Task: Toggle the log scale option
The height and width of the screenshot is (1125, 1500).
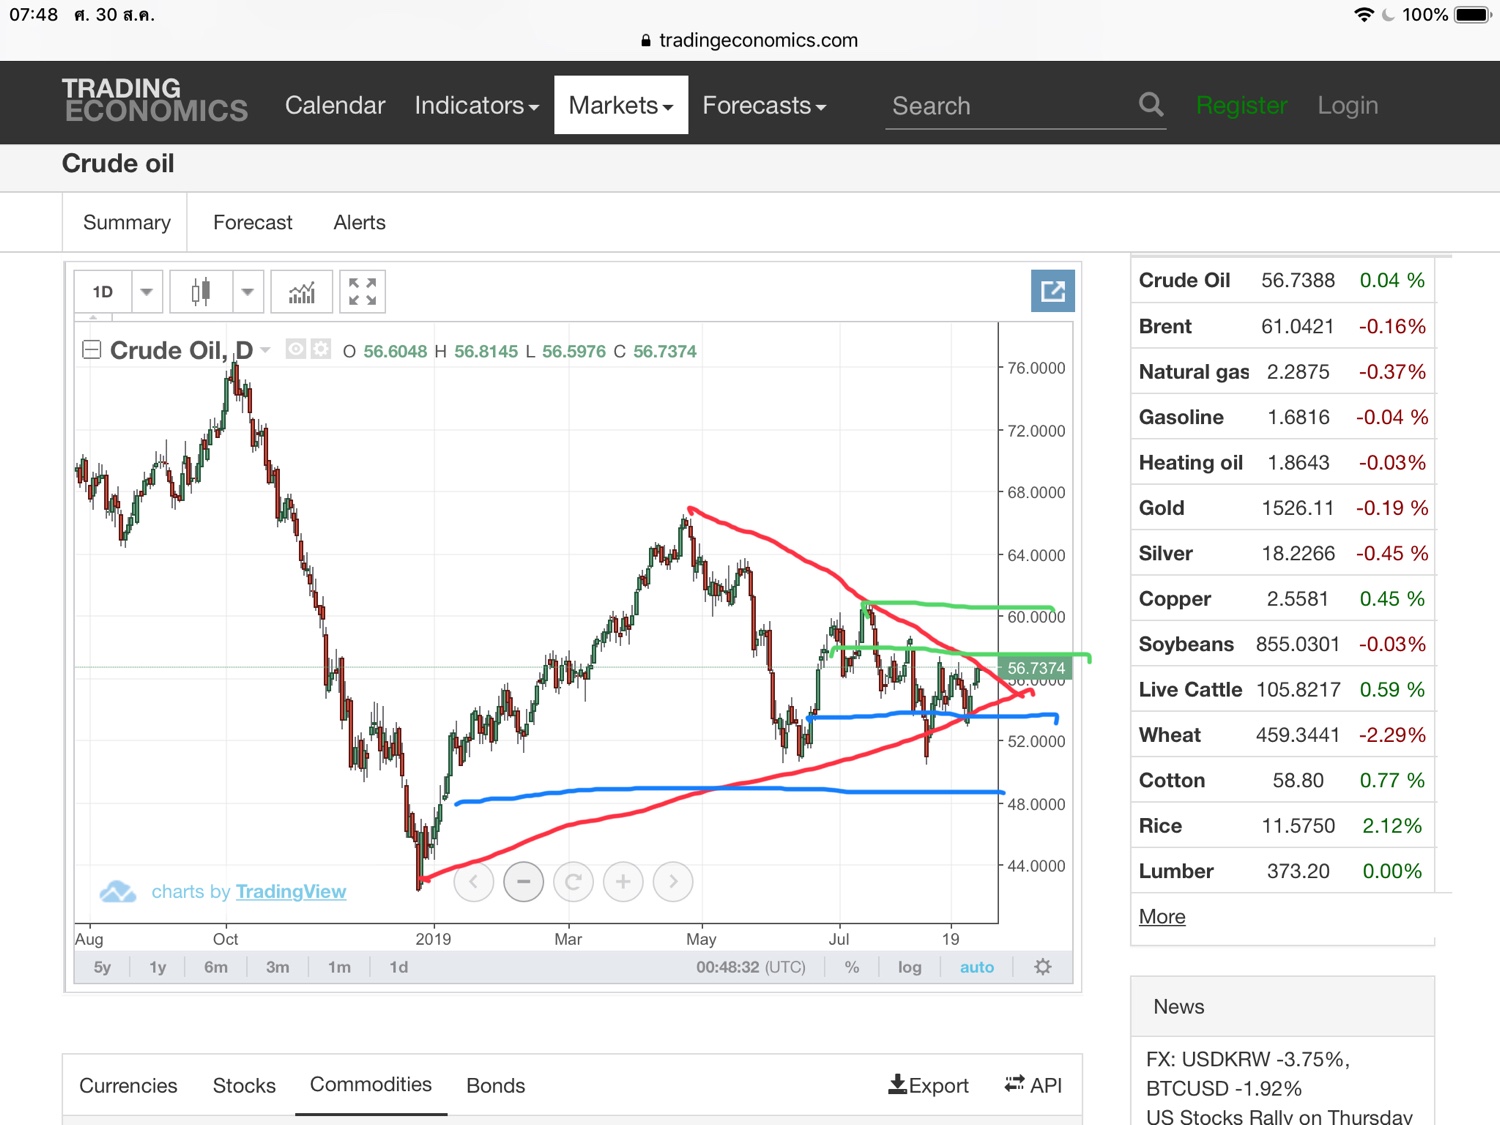Action: [x=909, y=967]
